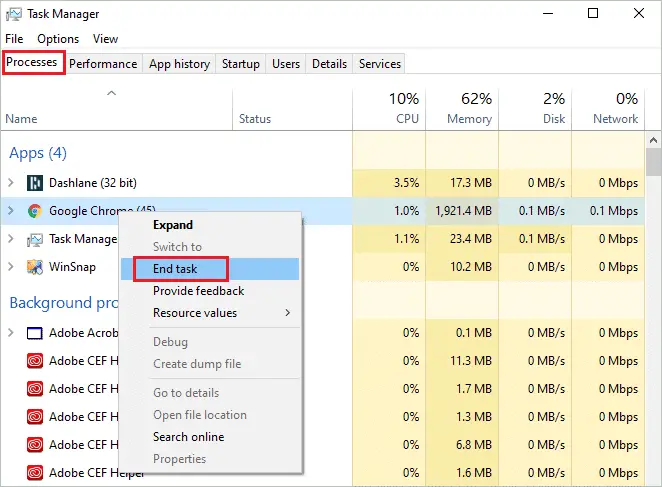Viewport: 662px width, 487px height.
Task: Expand the Task Manager process row
Action: click(11, 239)
